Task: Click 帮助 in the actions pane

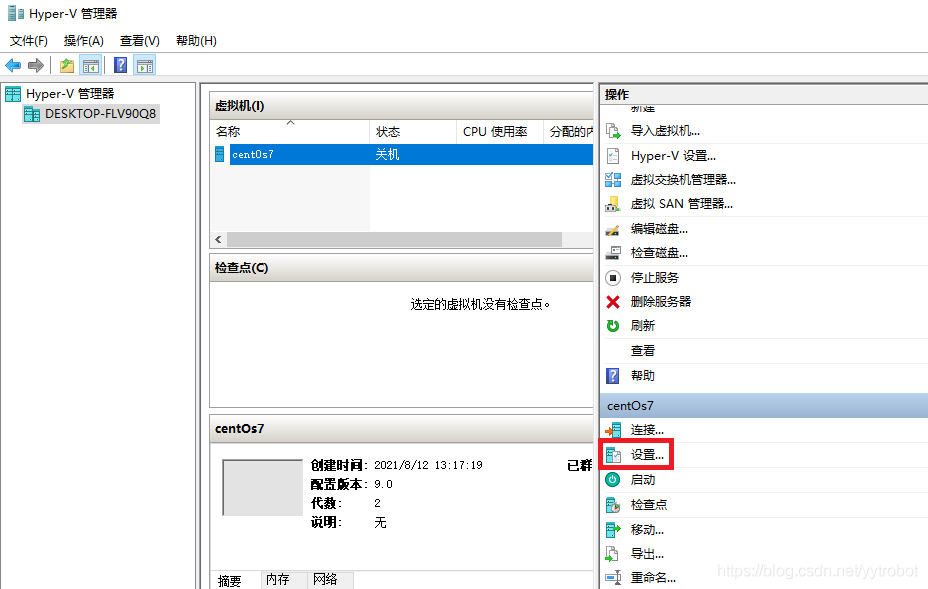Action: [643, 376]
